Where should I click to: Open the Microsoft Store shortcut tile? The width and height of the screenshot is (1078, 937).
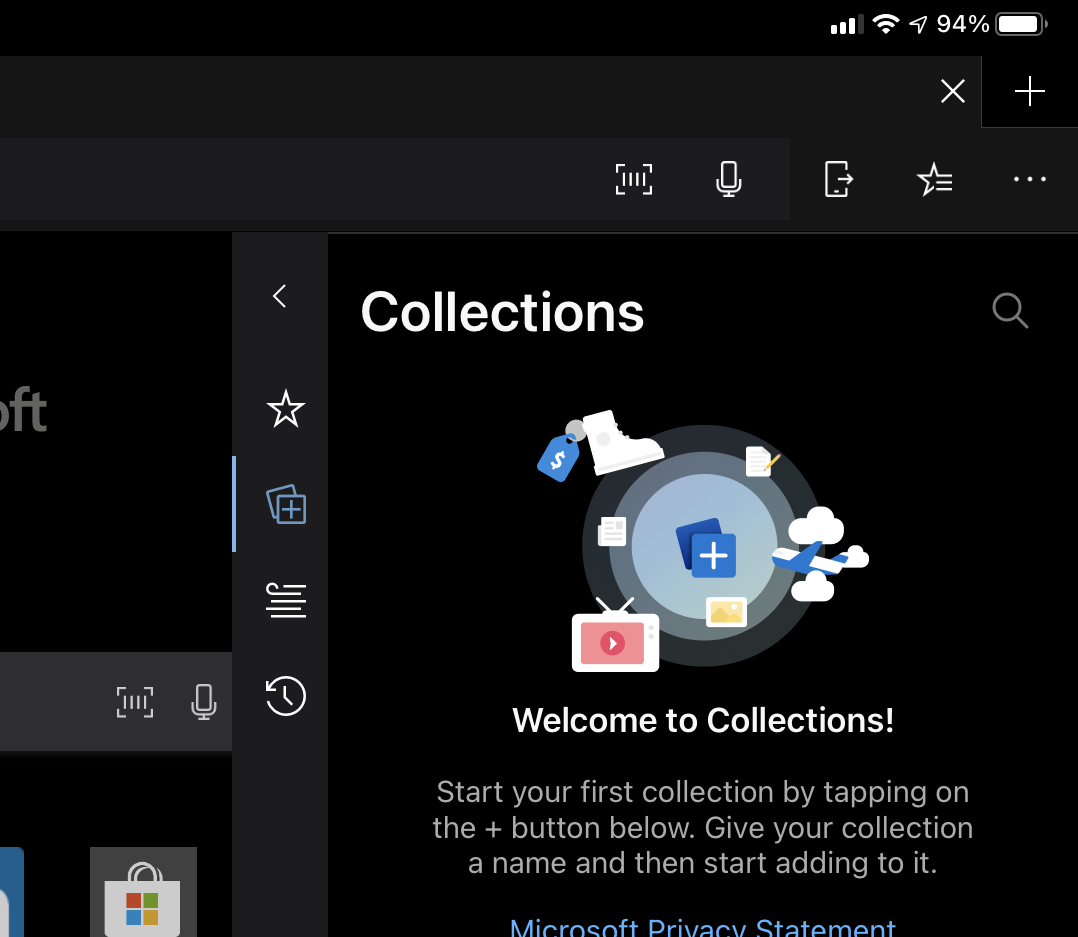point(143,892)
